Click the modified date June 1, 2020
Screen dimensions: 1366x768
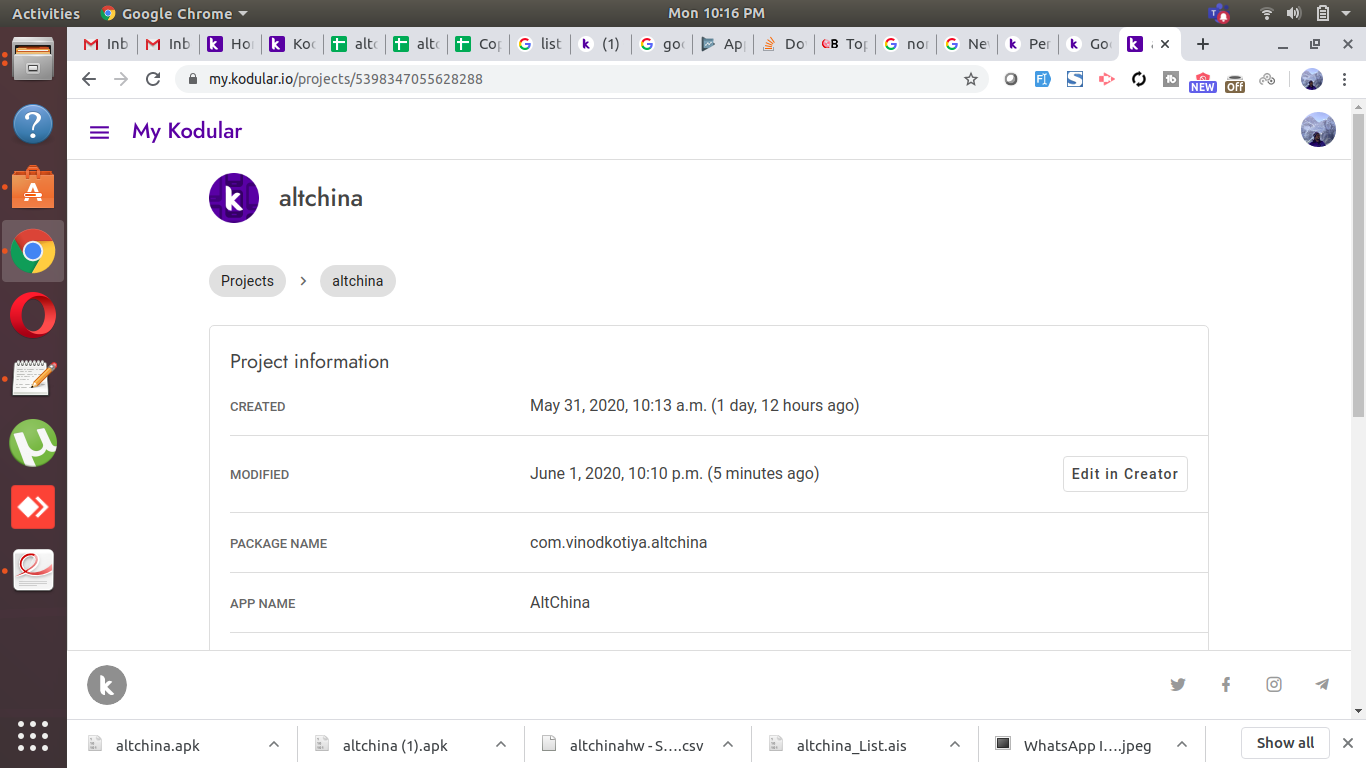coord(674,474)
